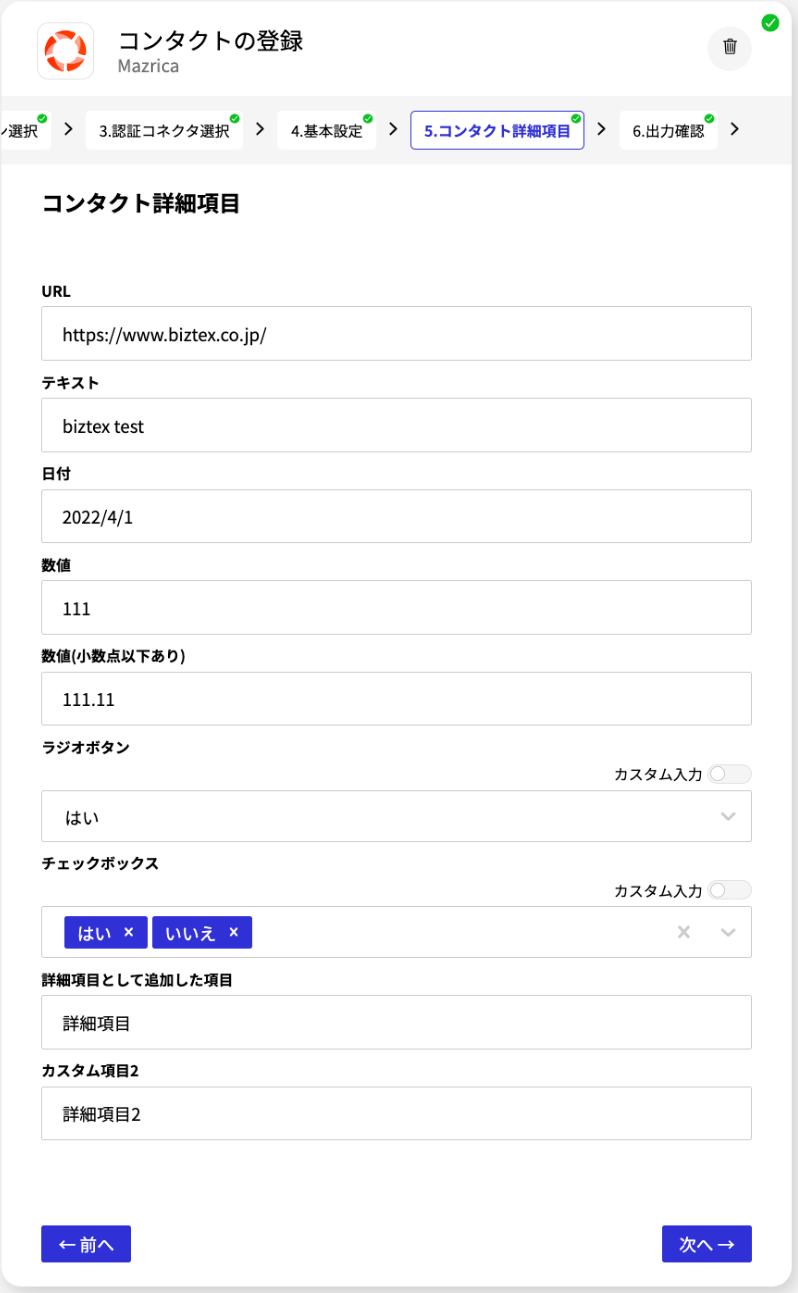Click the Mazrica app logo icon

[66, 51]
